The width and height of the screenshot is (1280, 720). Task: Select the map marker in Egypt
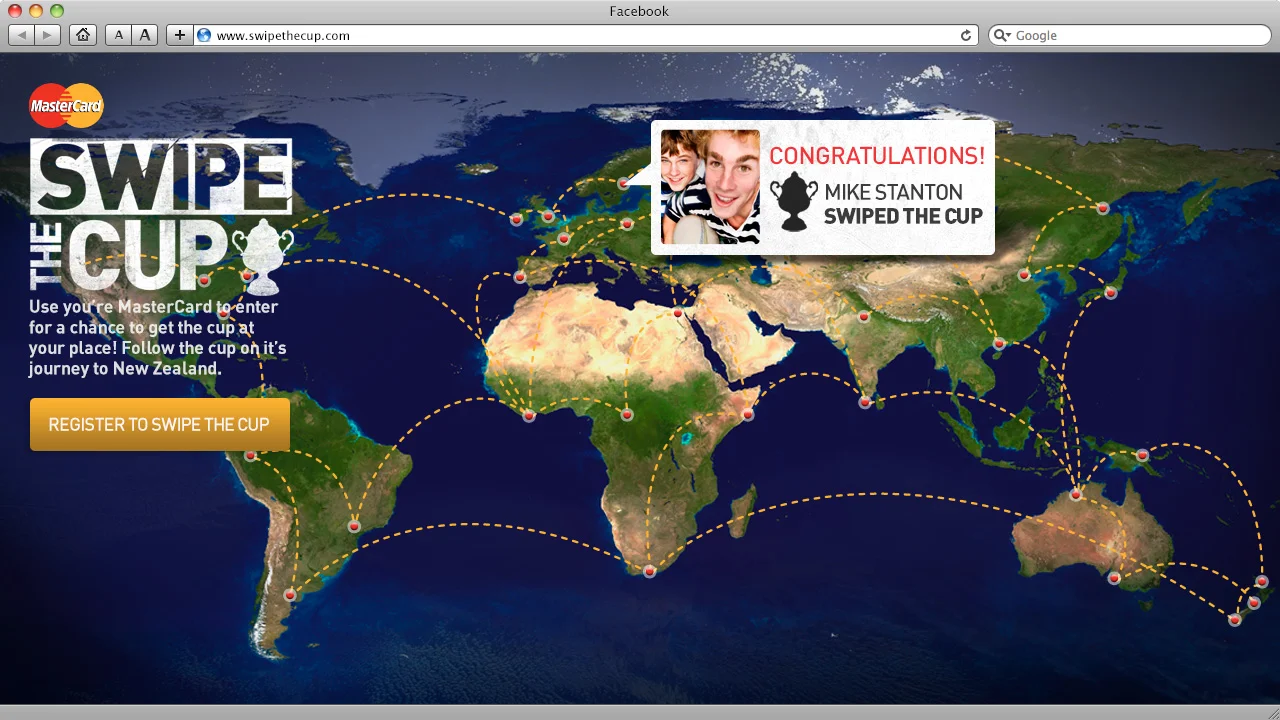[677, 313]
